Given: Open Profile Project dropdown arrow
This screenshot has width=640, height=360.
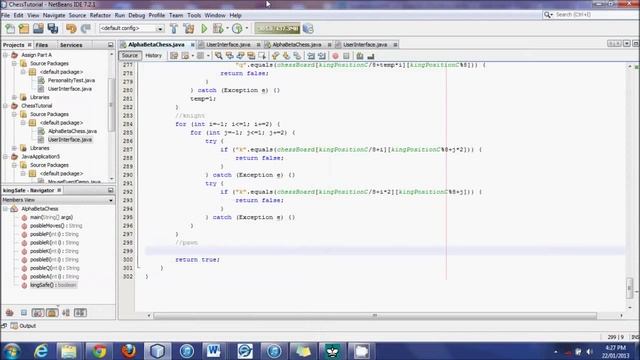Looking at the screenshot, I should (247, 29).
